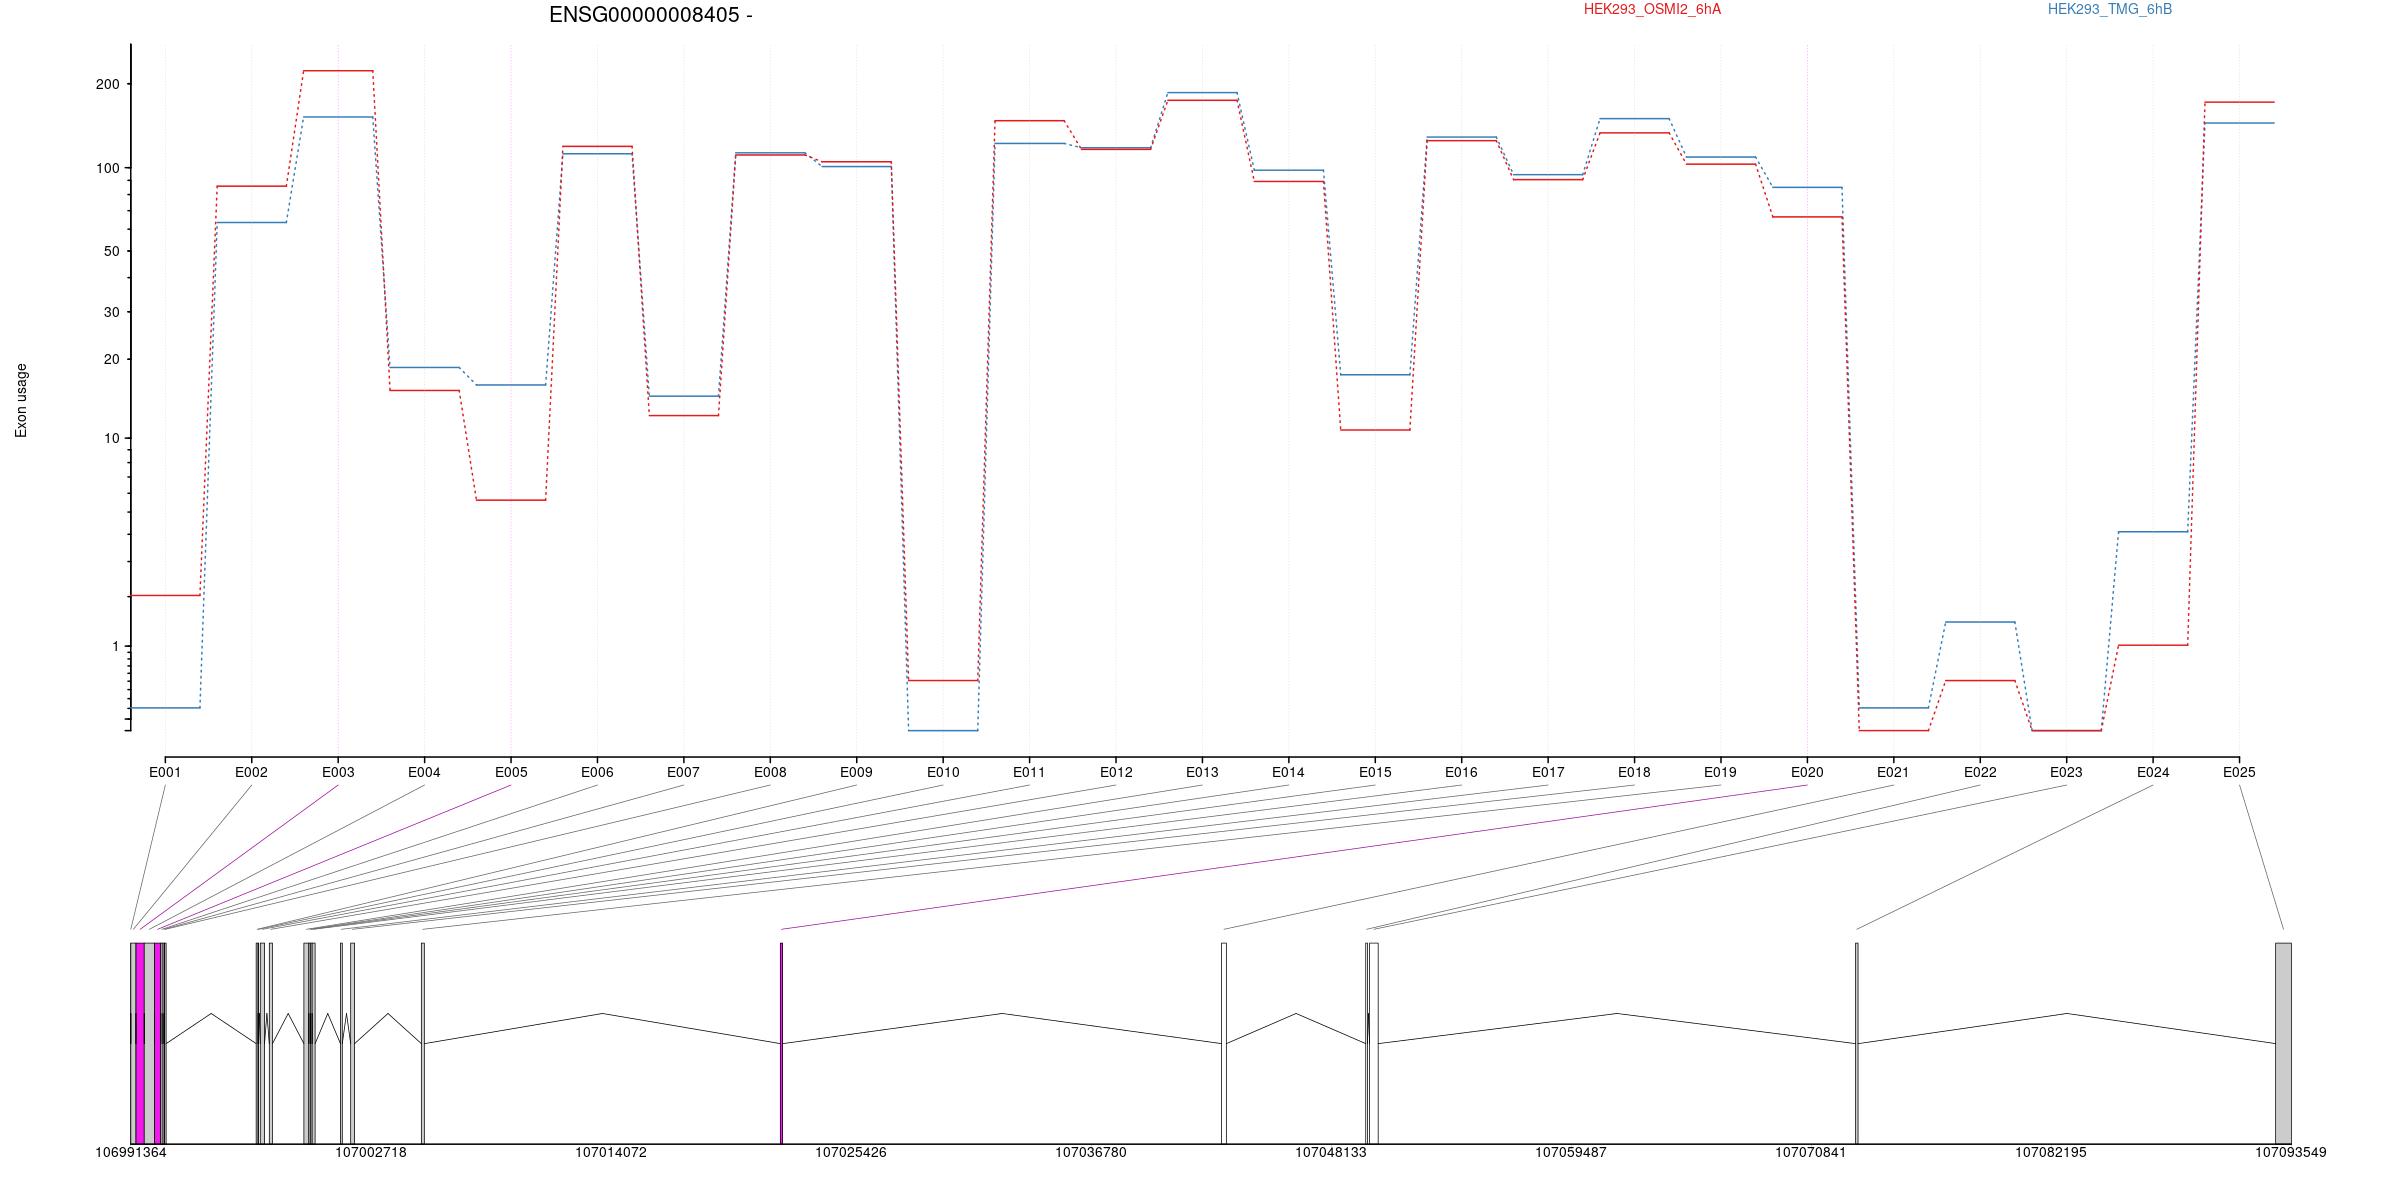Select the HEK293_TMG_6hB legend label
Image resolution: width=2400 pixels, height=1200 pixels.
pos(2110,9)
